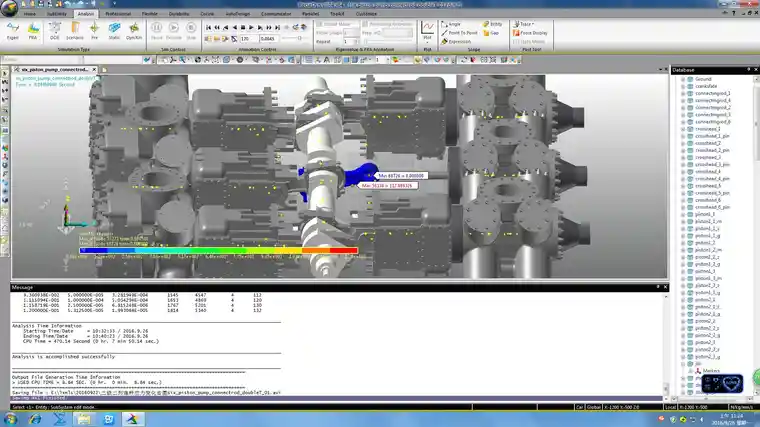Open the DOE simulation tool
Screen dimensions: 760x427
point(54,31)
